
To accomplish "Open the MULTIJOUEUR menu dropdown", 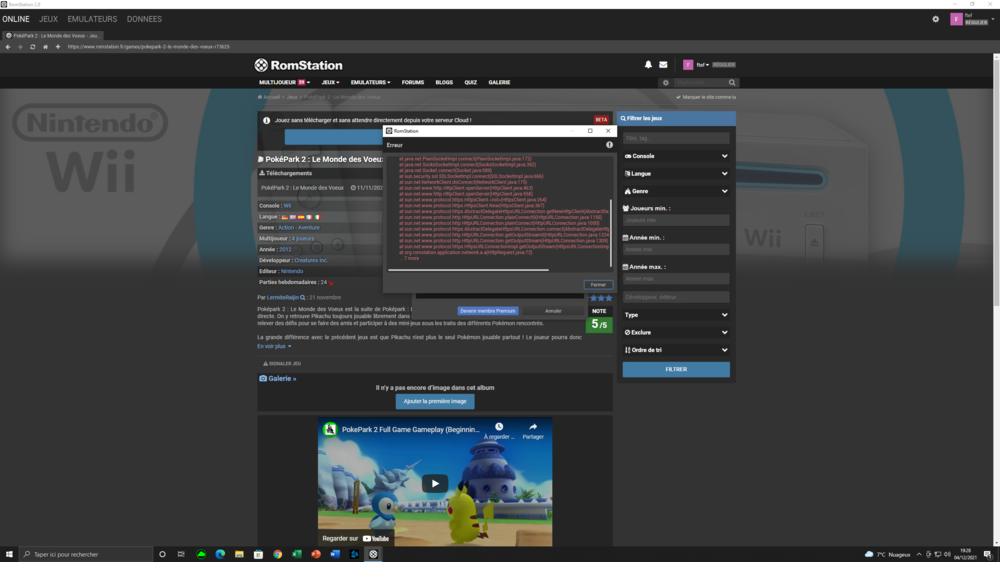I will point(284,82).
